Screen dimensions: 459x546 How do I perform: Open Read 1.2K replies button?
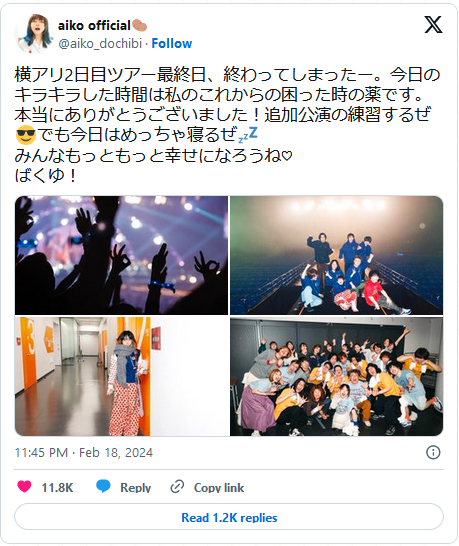coord(229,517)
